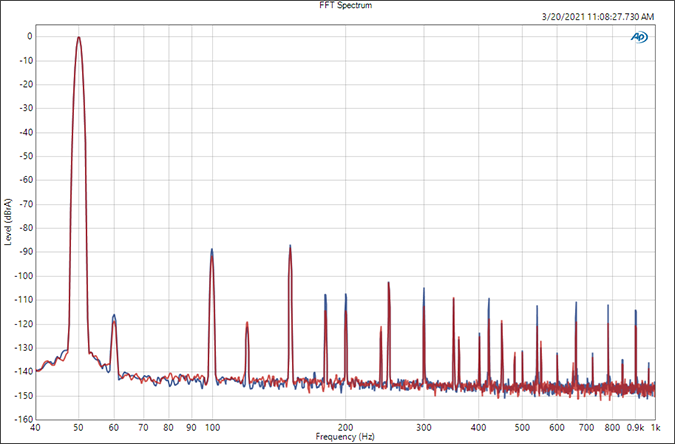
Task: Click the -70 level axis tick label
Action: point(26,204)
